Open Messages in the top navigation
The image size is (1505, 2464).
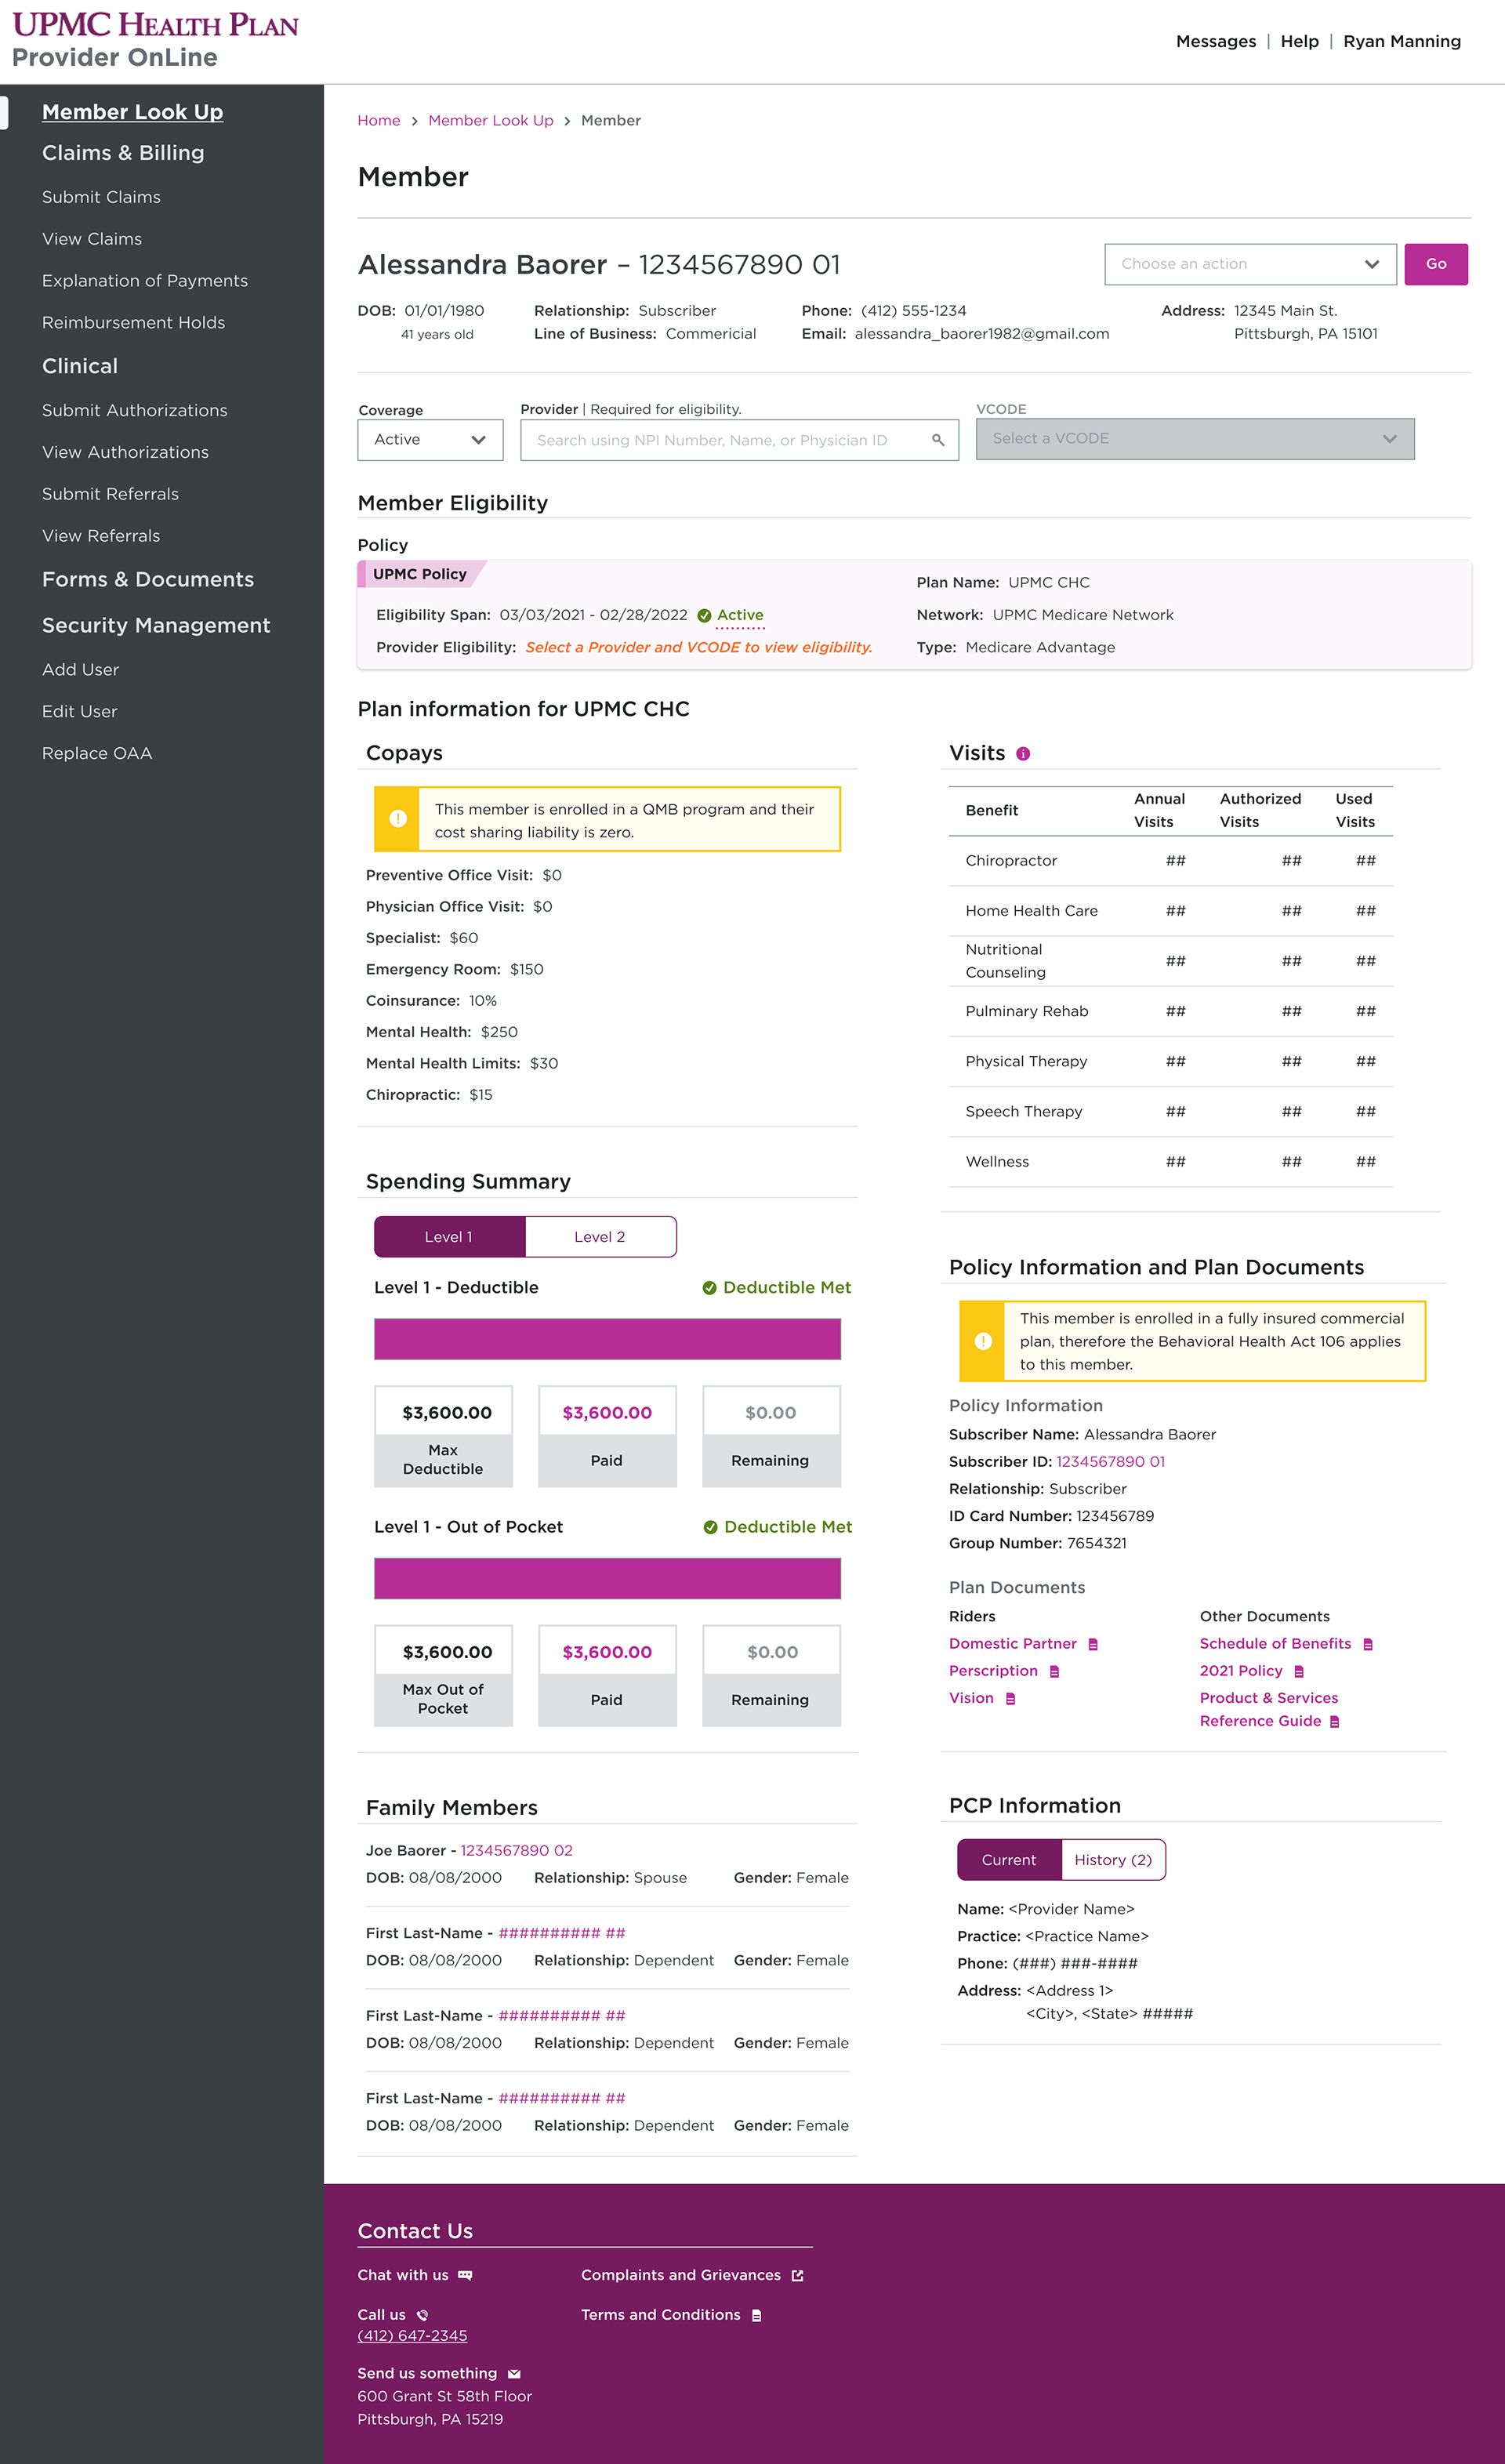(x=1216, y=41)
